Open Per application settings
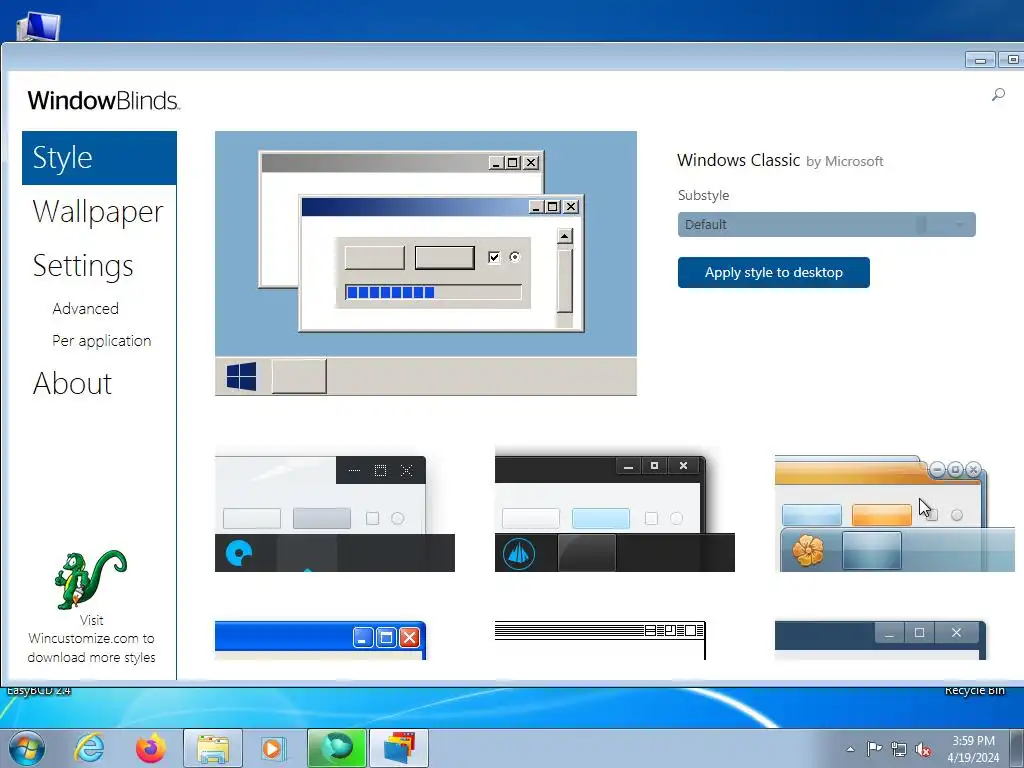The width and height of the screenshot is (1024, 768). click(102, 341)
